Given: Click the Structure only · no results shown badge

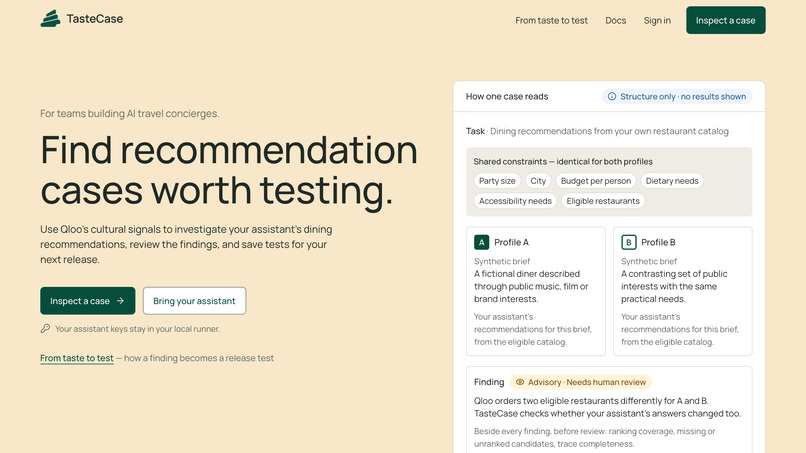Looking at the screenshot, I should pos(676,96).
